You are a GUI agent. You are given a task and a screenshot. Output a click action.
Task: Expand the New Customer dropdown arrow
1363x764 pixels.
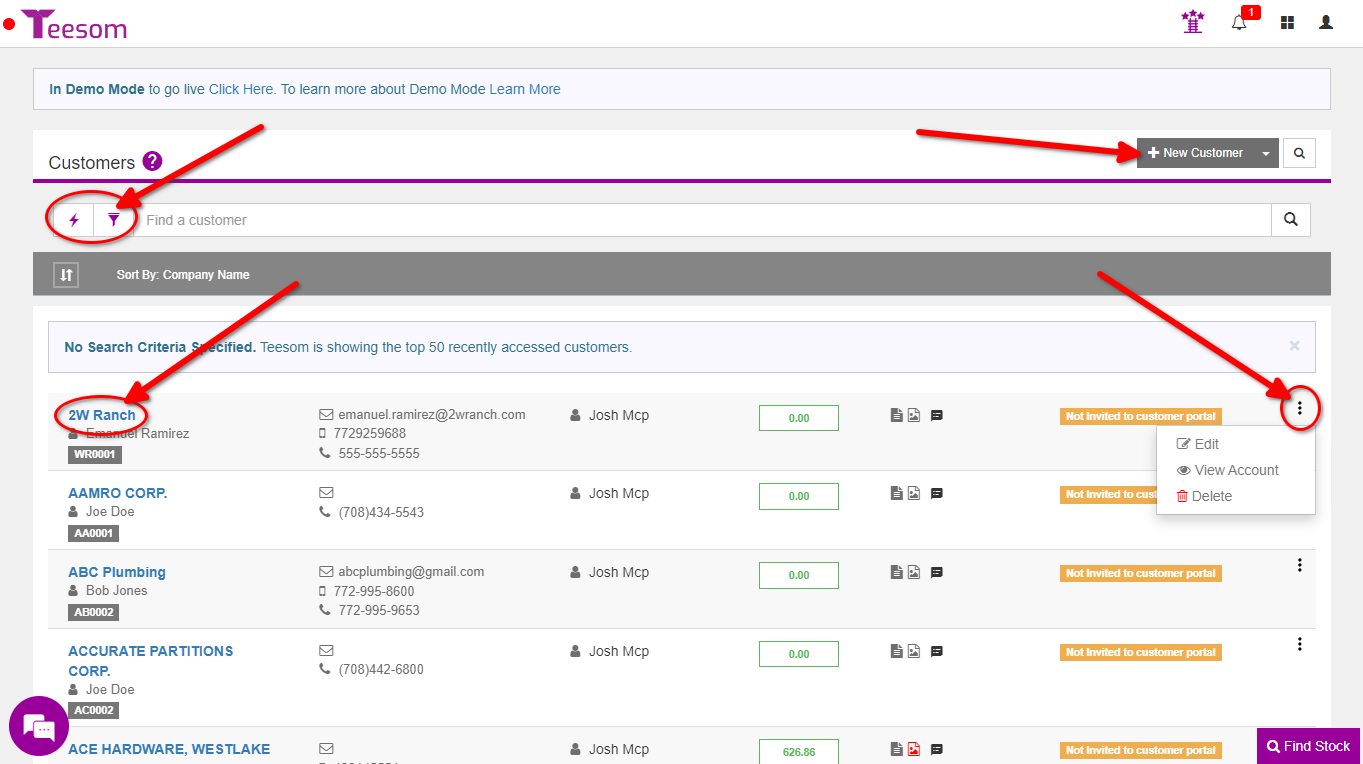(x=1266, y=153)
